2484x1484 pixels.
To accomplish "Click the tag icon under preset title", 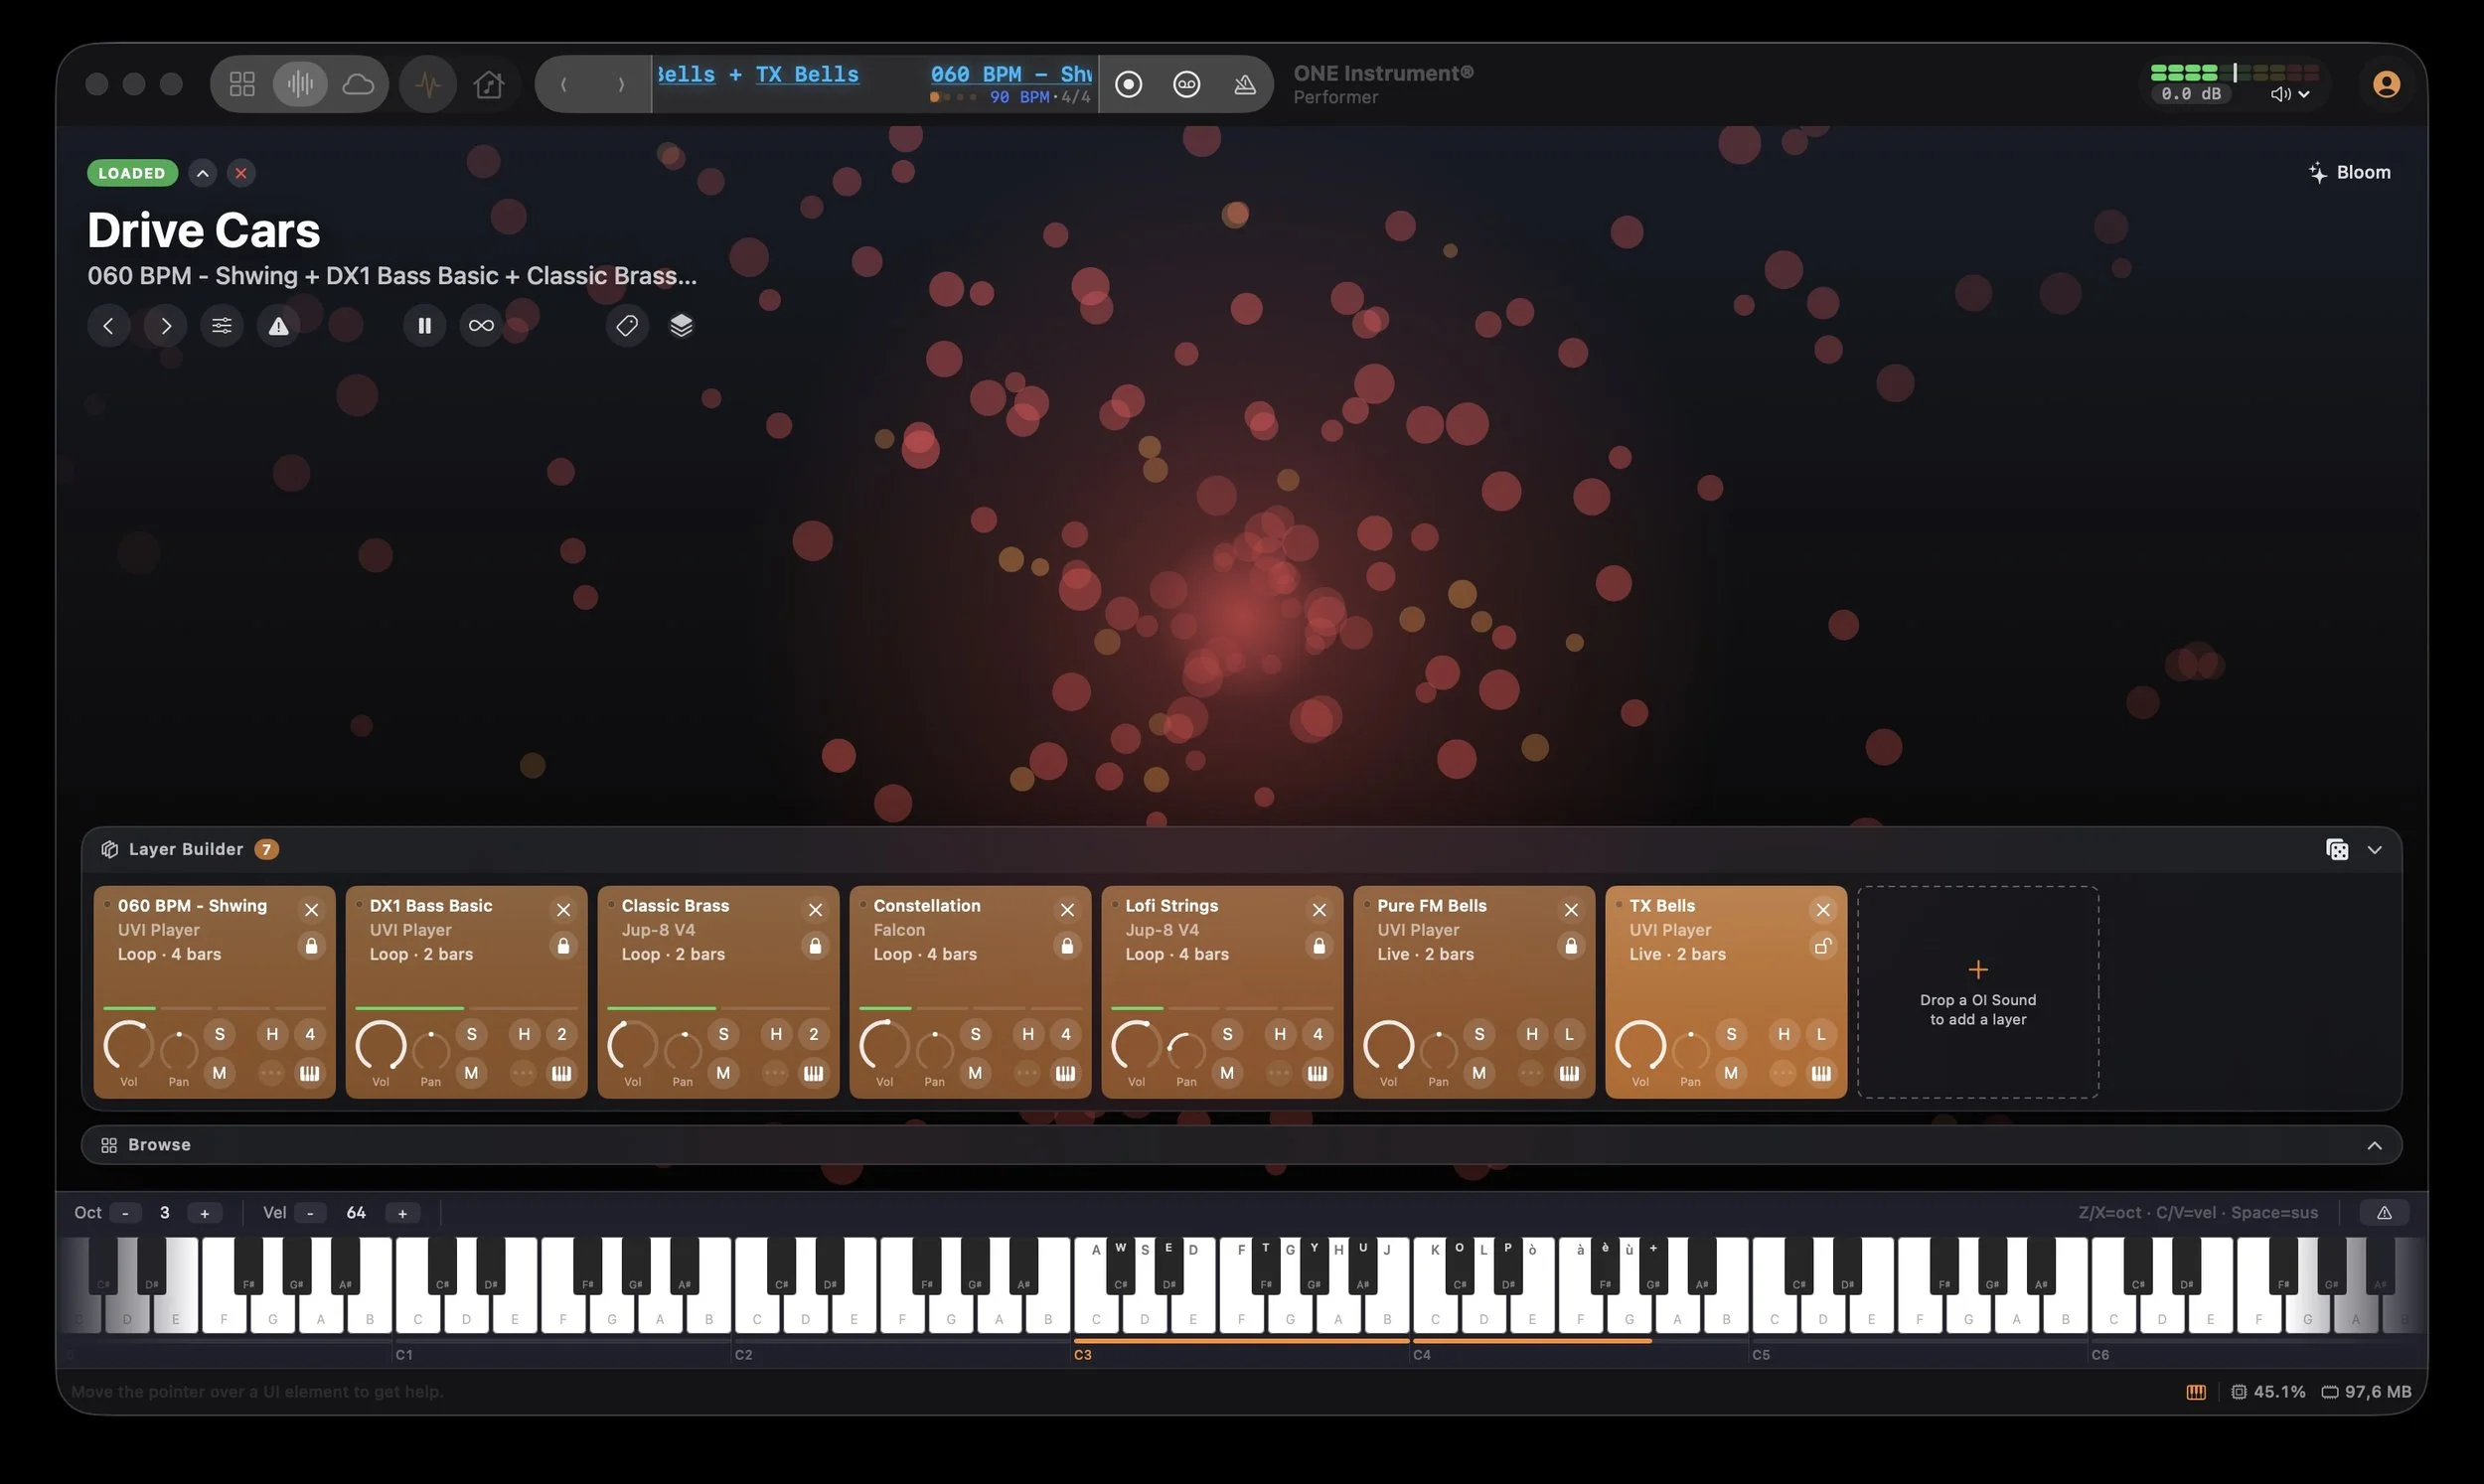I will 627,325.
